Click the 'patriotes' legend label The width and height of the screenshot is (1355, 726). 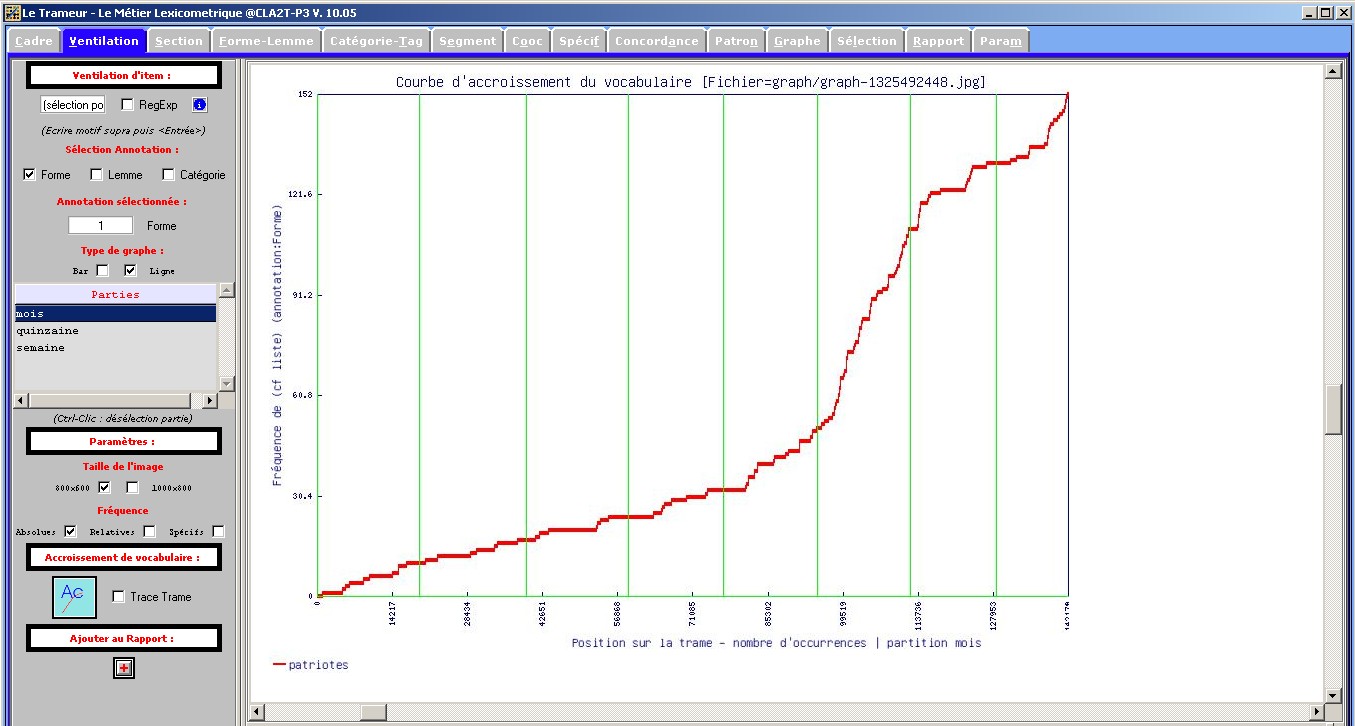pyautogui.click(x=318, y=665)
